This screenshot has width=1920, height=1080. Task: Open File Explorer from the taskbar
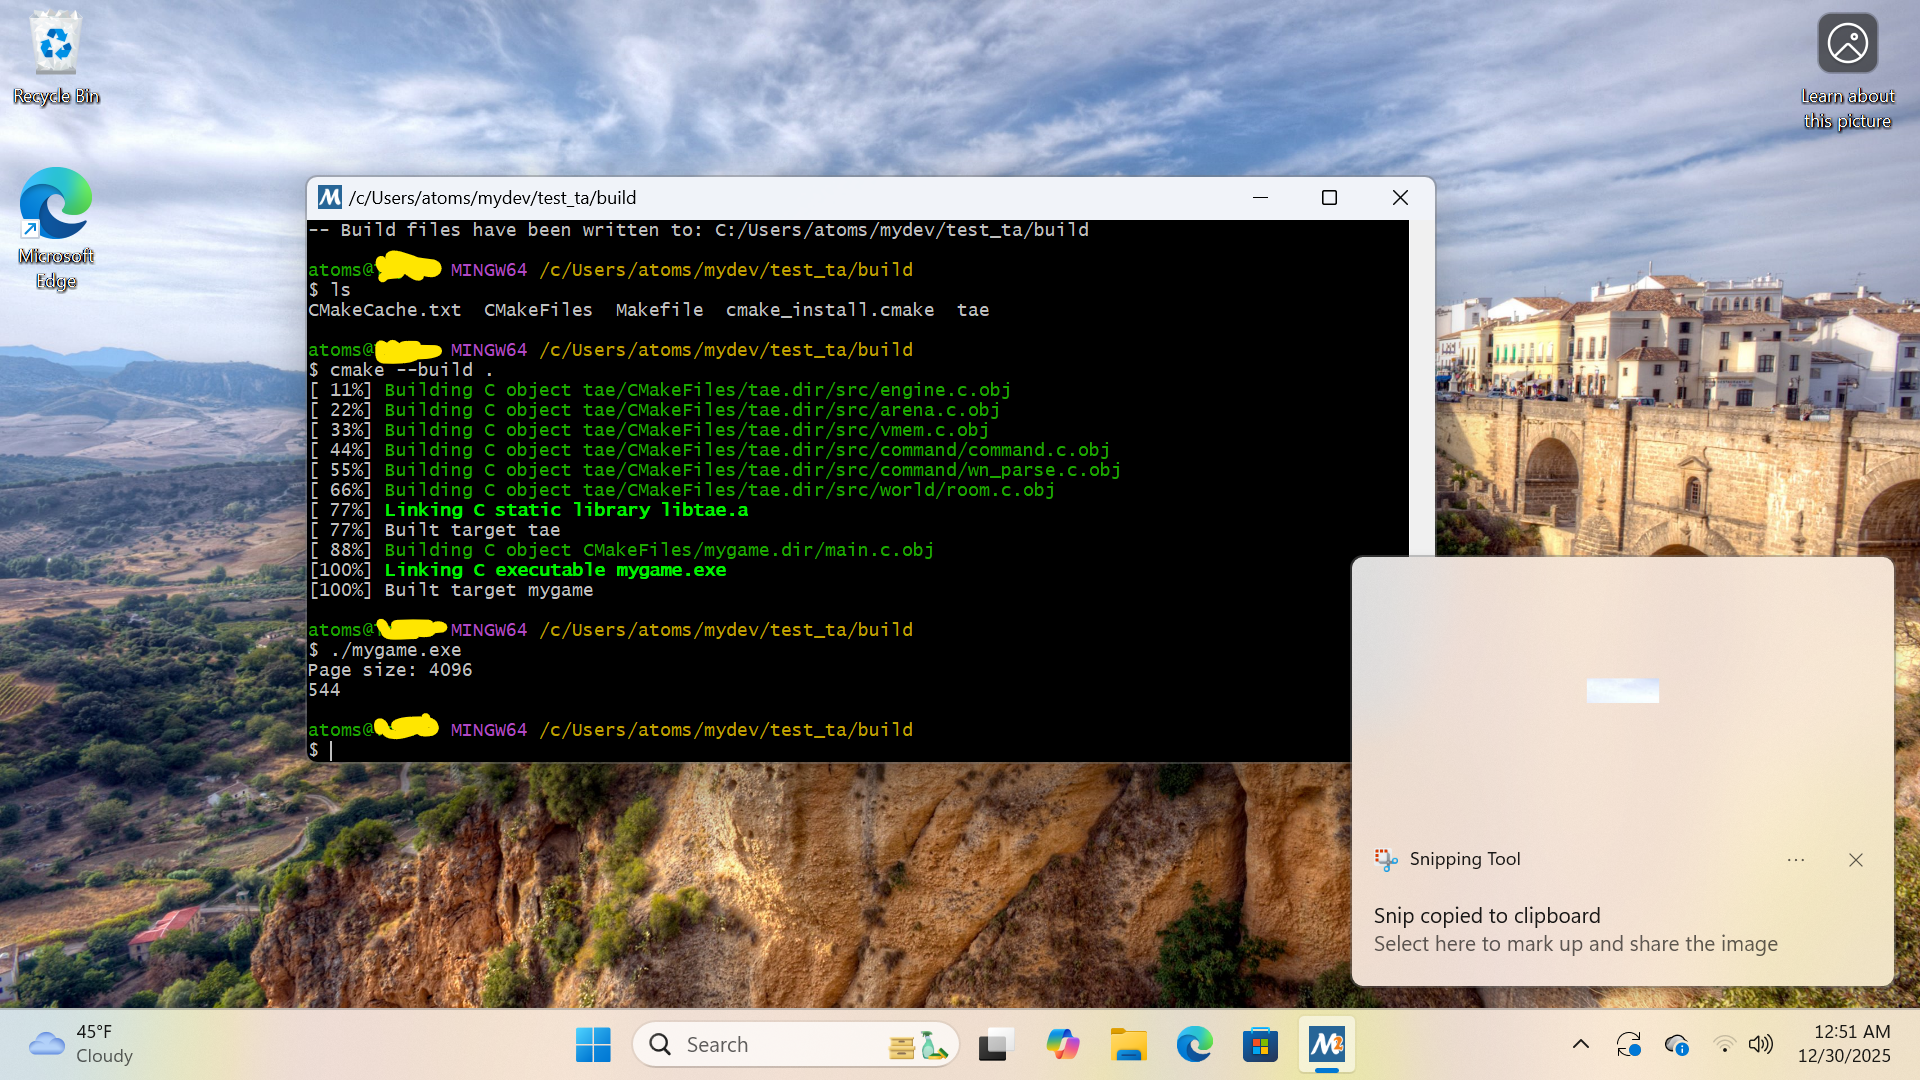(1128, 1044)
